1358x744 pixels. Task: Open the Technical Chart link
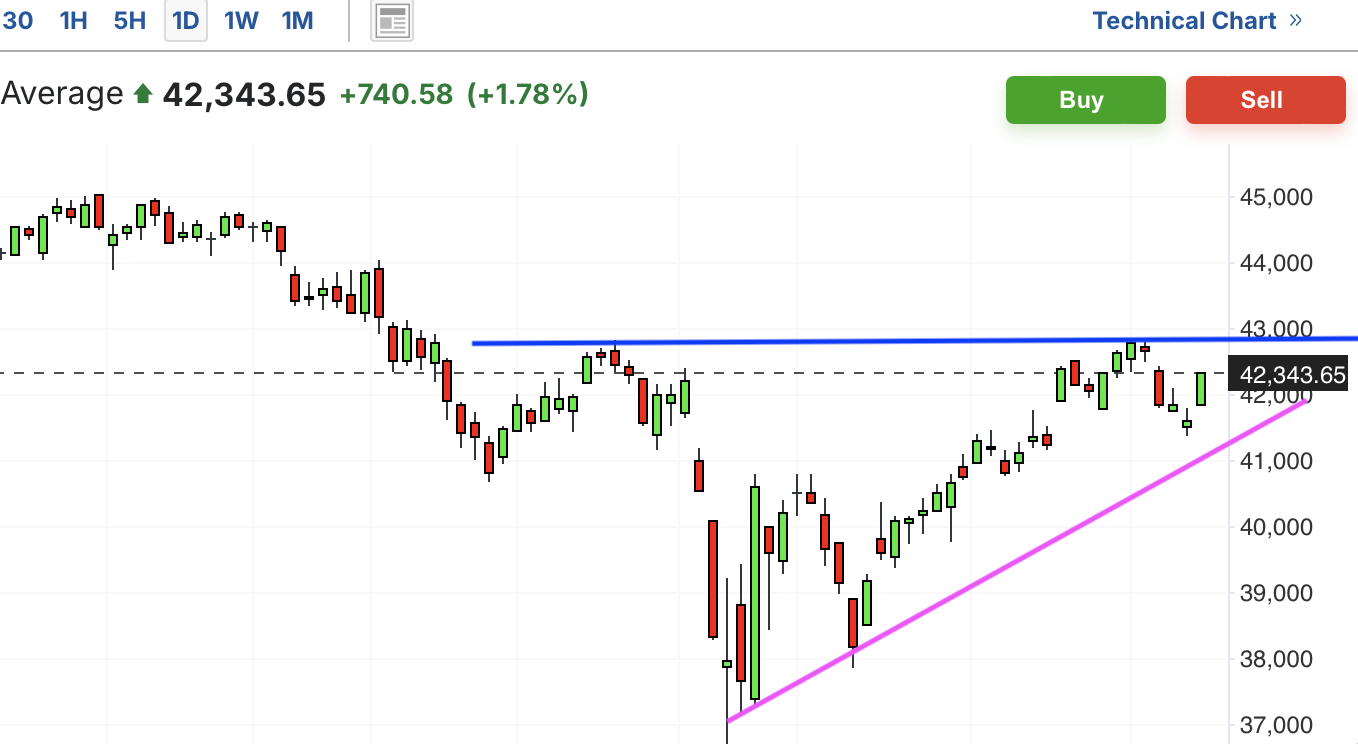(x=1184, y=20)
